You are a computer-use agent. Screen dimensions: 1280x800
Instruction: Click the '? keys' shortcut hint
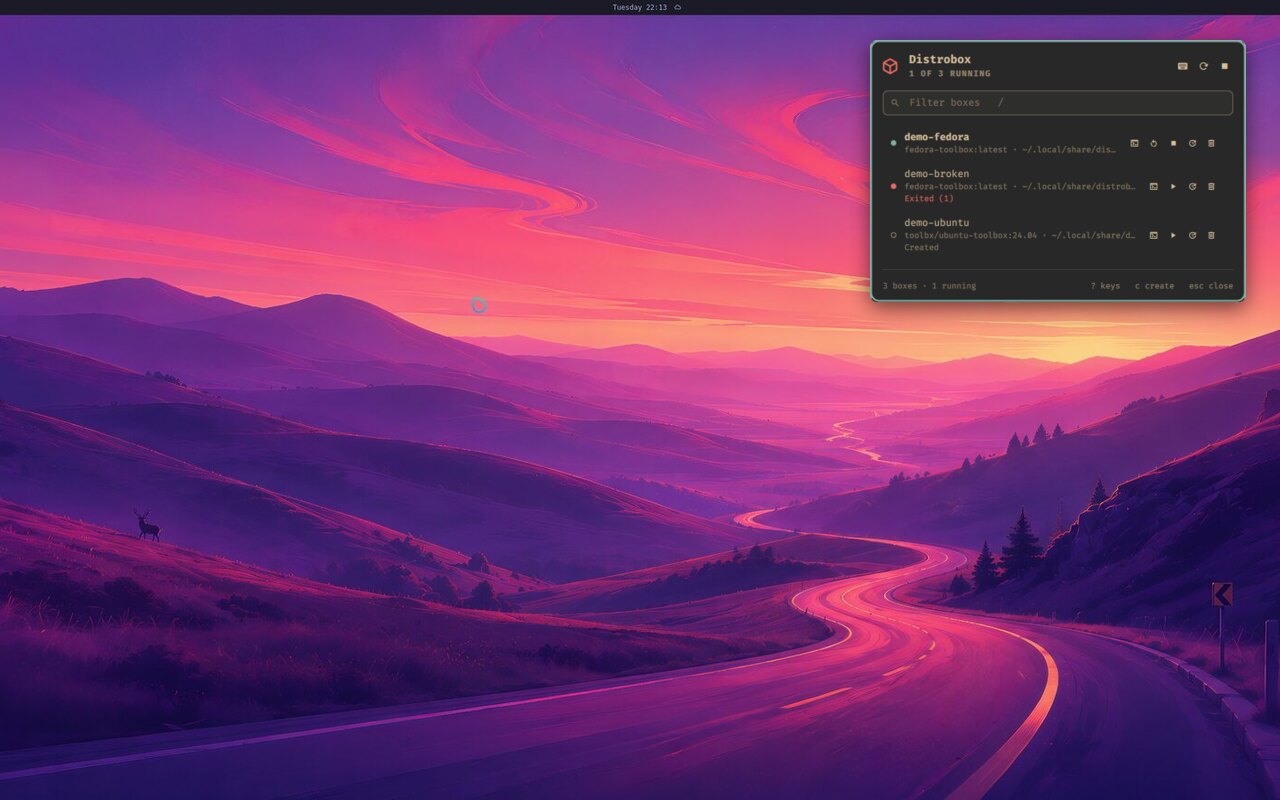[1105, 286]
